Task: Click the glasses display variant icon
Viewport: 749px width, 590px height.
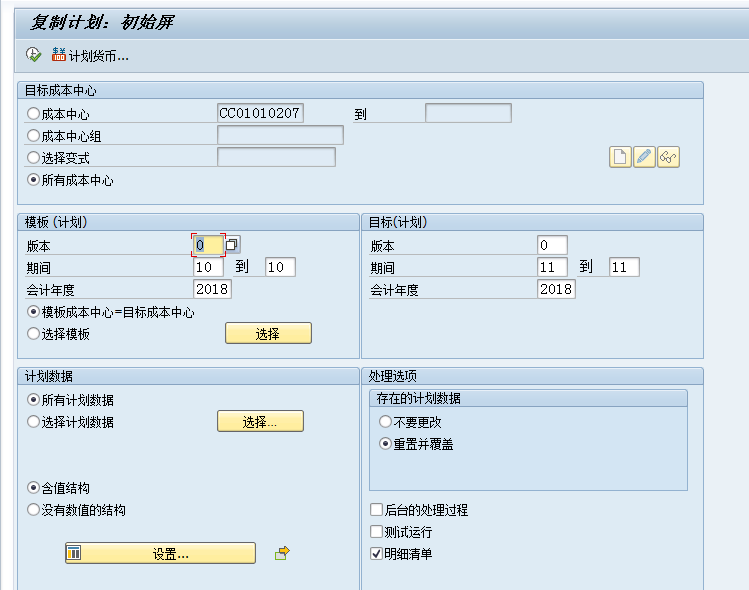Action: (x=669, y=157)
